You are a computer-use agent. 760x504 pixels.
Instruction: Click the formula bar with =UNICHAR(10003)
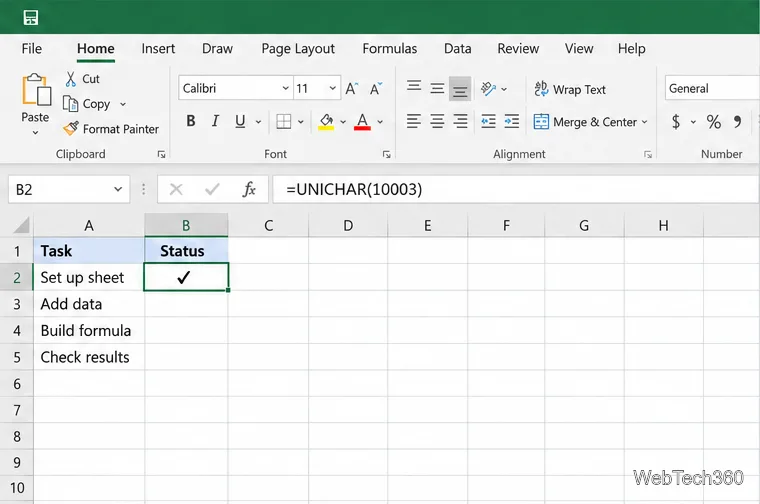click(x=516, y=189)
